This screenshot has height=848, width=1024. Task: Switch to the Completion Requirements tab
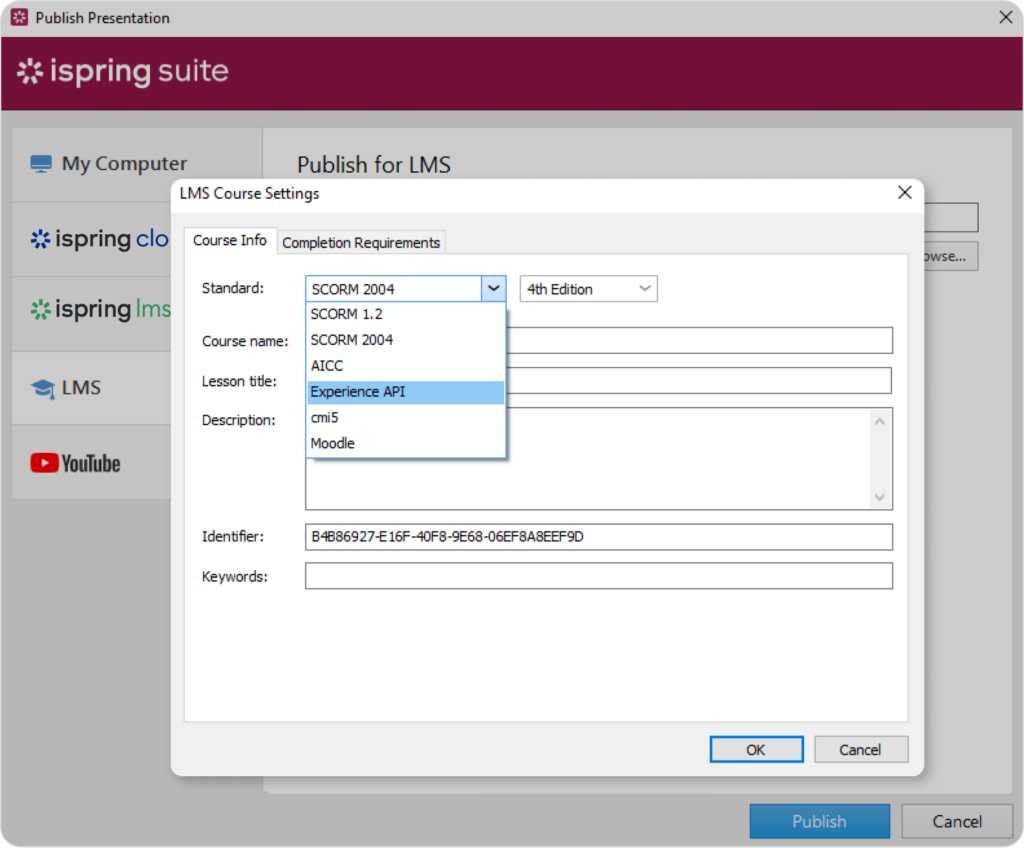click(x=361, y=242)
